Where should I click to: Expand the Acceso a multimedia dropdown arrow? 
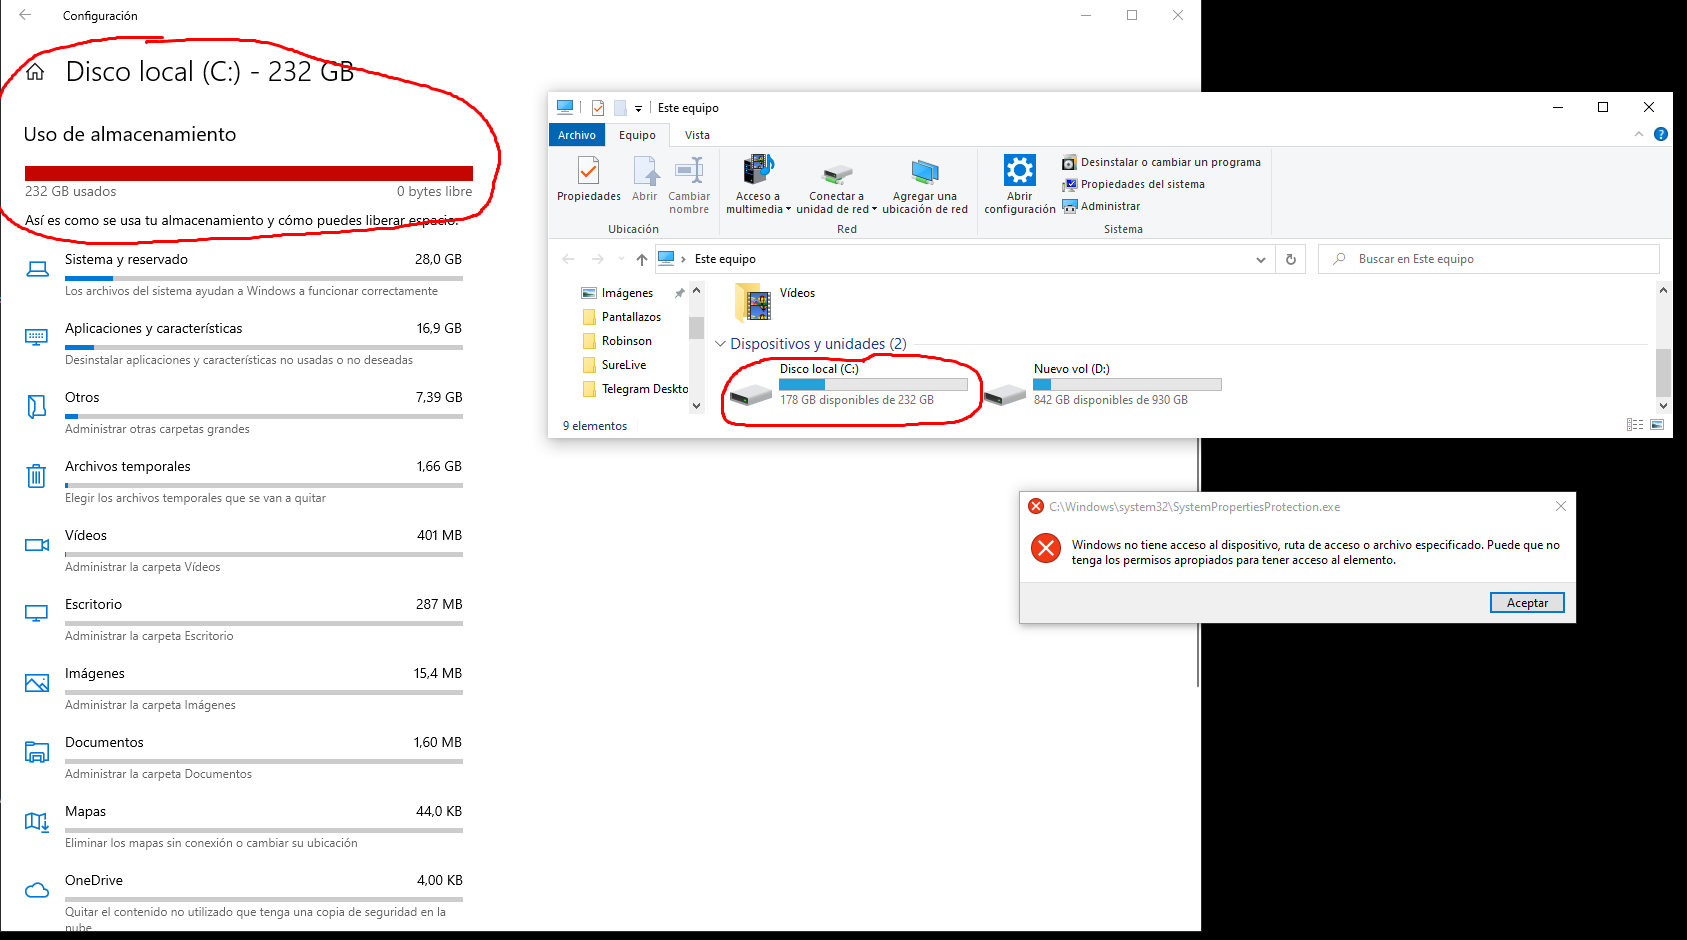pos(788,210)
